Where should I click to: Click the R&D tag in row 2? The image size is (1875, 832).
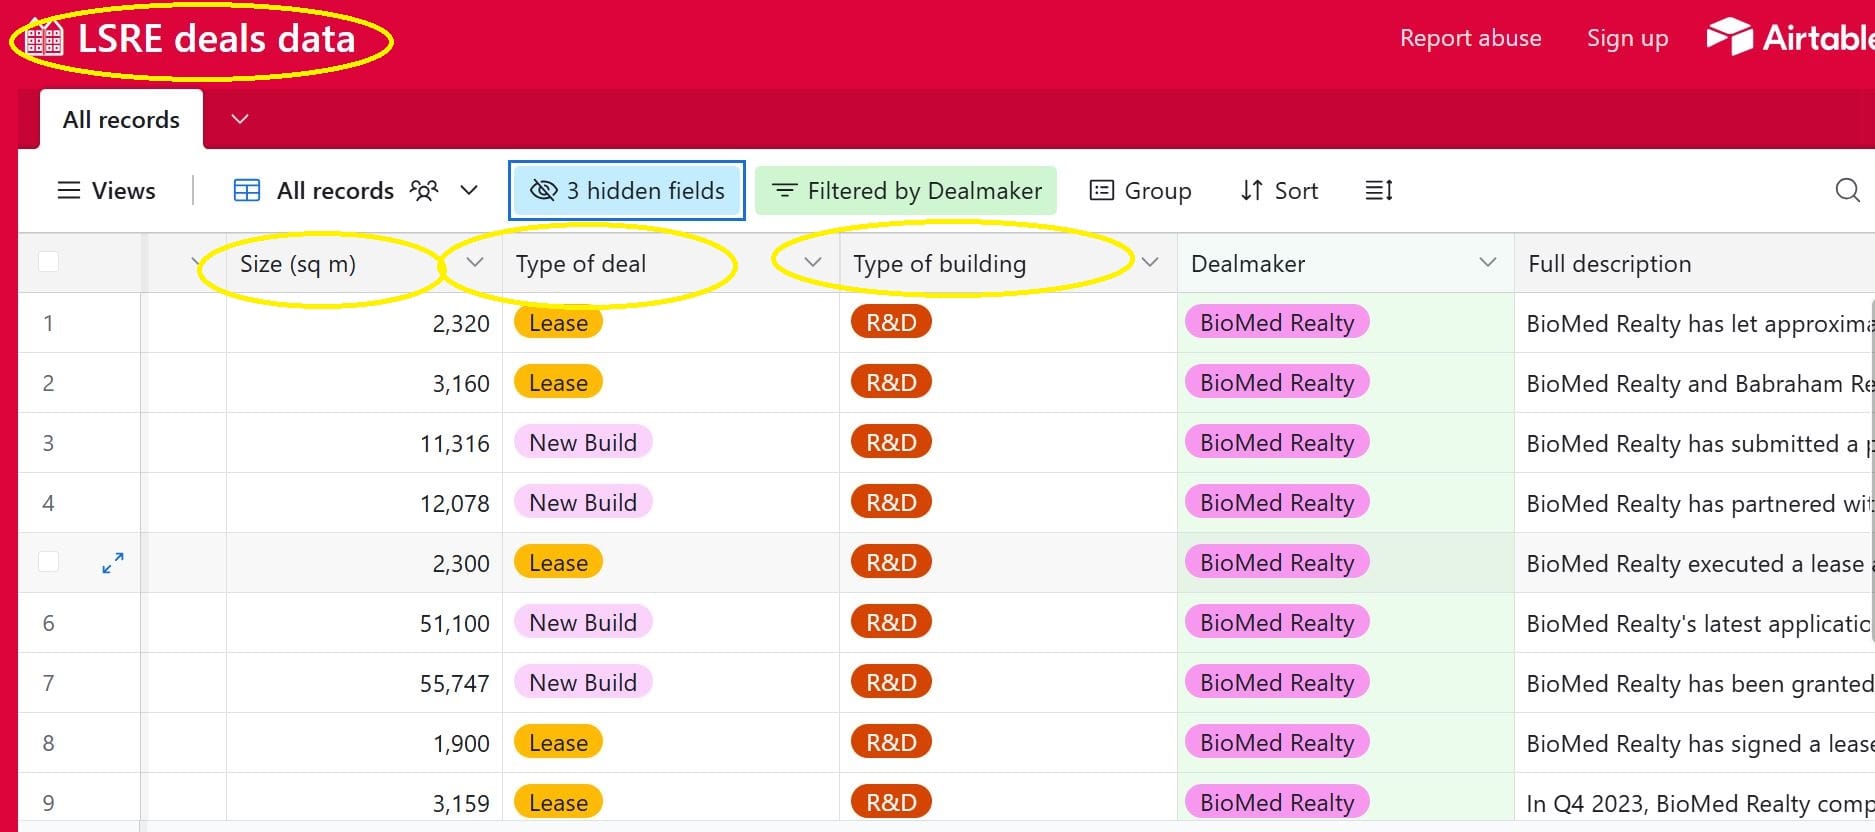click(x=891, y=382)
